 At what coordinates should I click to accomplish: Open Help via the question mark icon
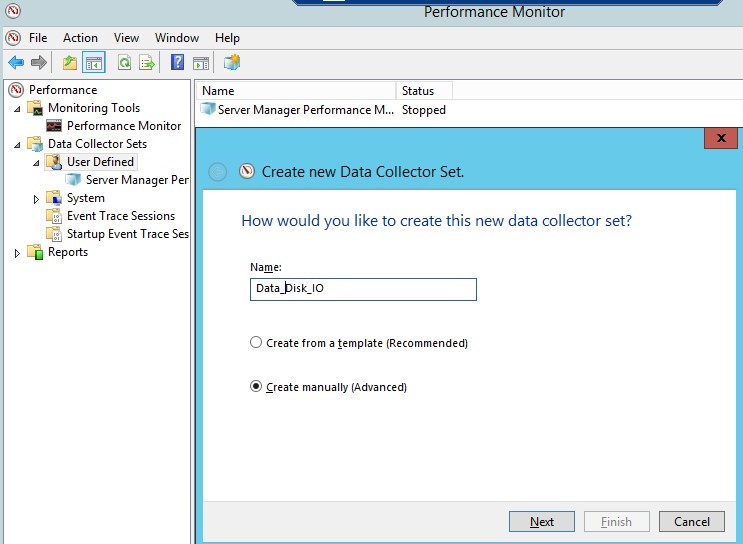click(x=177, y=63)
